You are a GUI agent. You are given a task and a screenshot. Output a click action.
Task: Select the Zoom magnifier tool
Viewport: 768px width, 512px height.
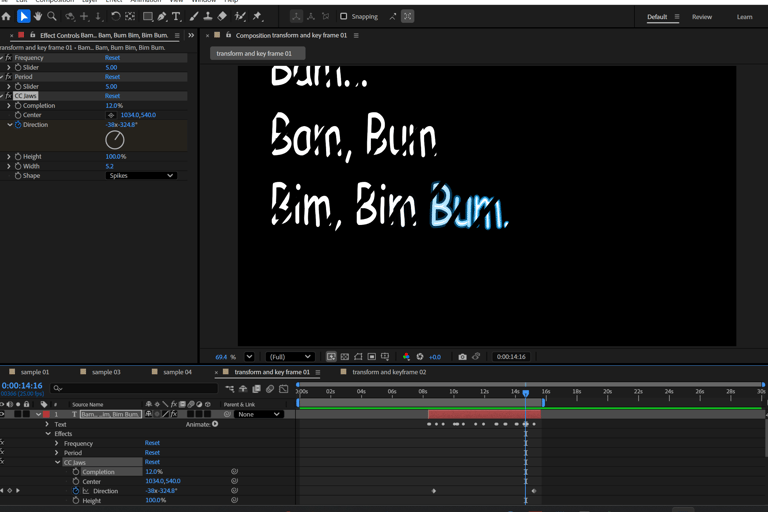(x=52, y=16)
